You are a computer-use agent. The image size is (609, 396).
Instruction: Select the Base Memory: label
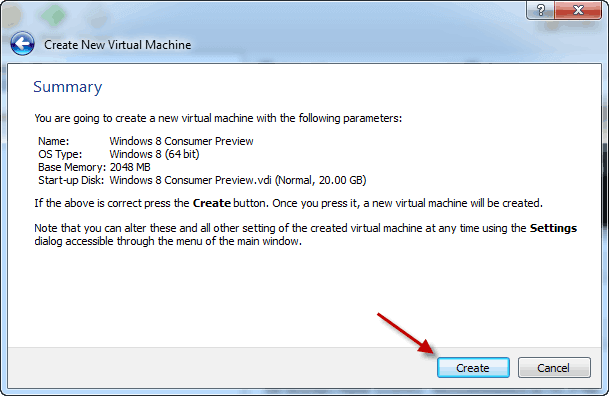tap(72, 167)
